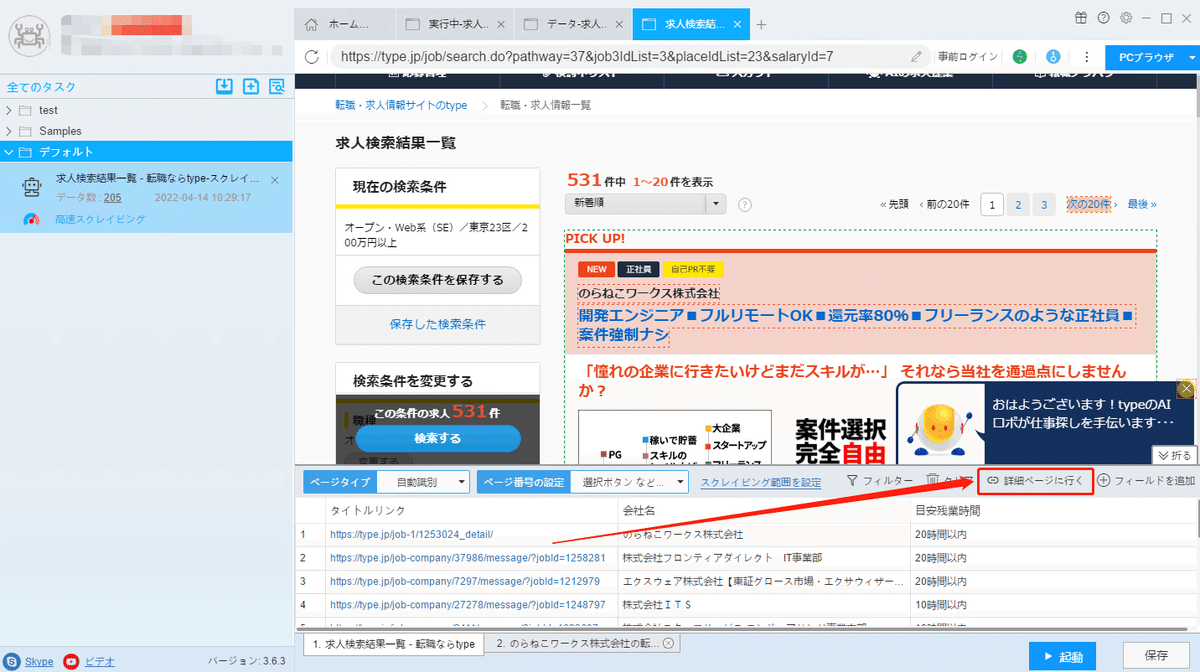Viewport: 1200px width, 672px height.
Task: Click the Skype icon at the bottom left
Action: pyautogui.click(x=12, y=661)
